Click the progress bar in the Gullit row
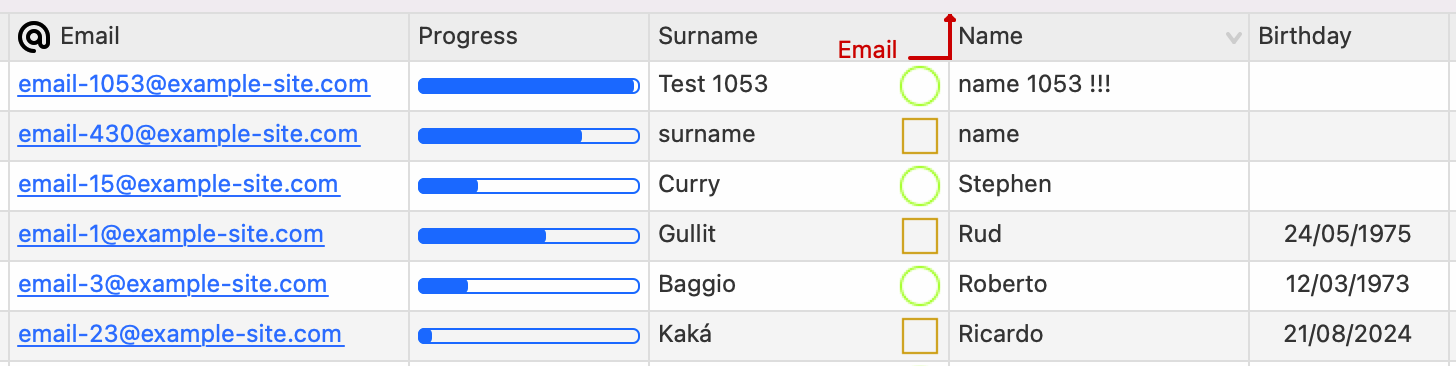This screenshot has height=366, width=1456. 529,236
